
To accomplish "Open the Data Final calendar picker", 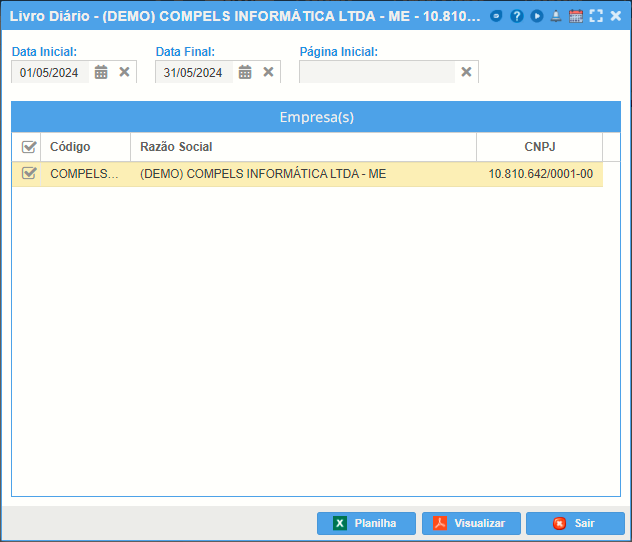I will (245, 72).
